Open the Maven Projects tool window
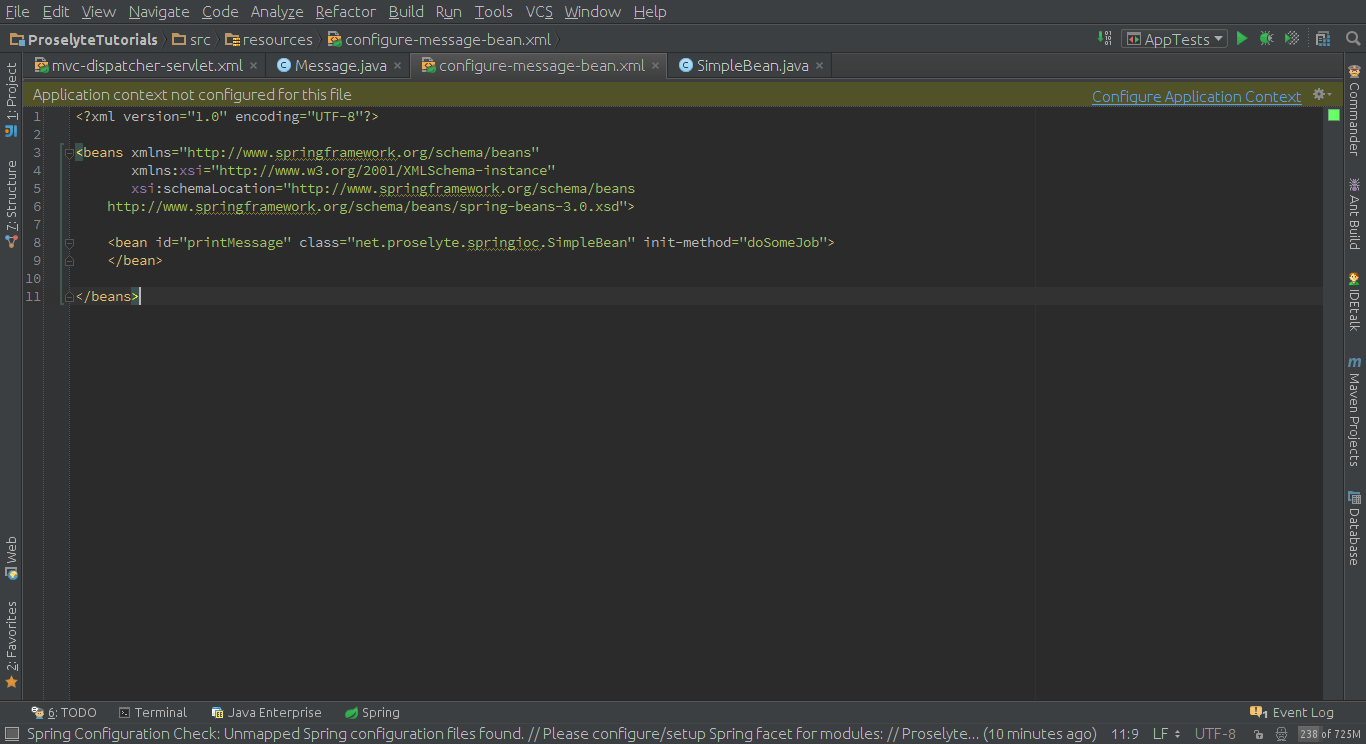 point(1354,411)
